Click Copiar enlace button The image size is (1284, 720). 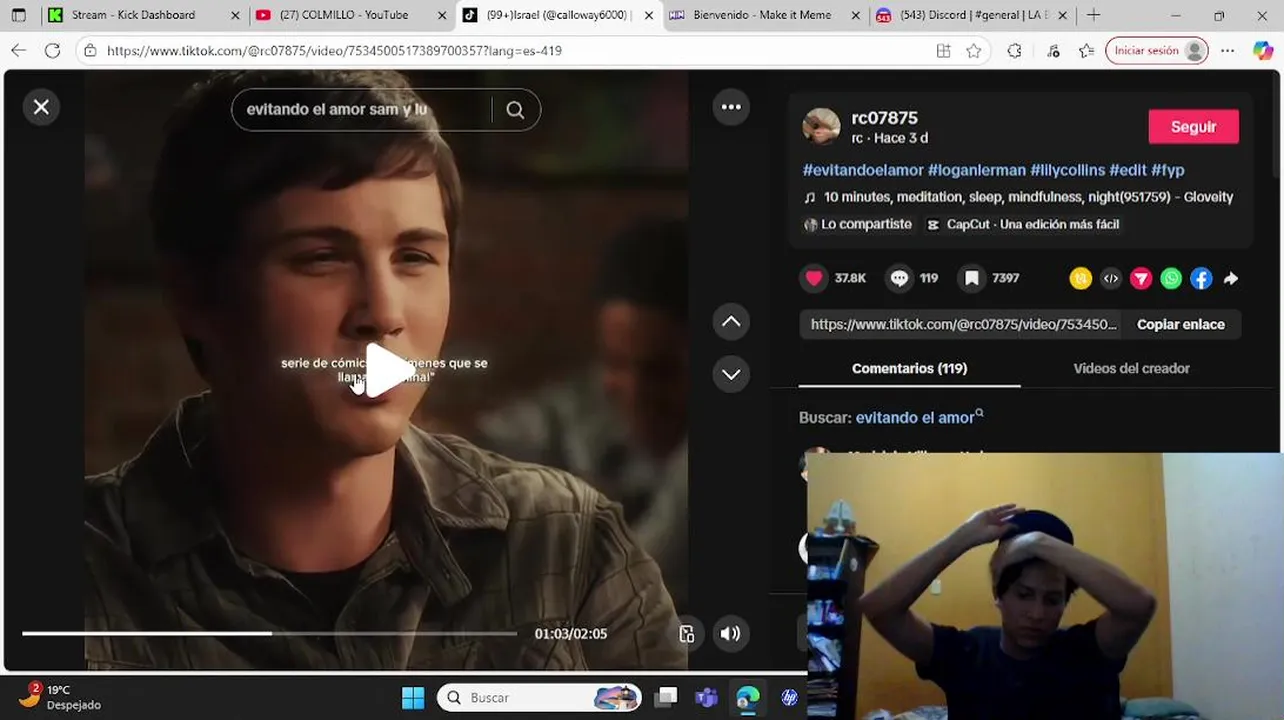coord(1180,324)
